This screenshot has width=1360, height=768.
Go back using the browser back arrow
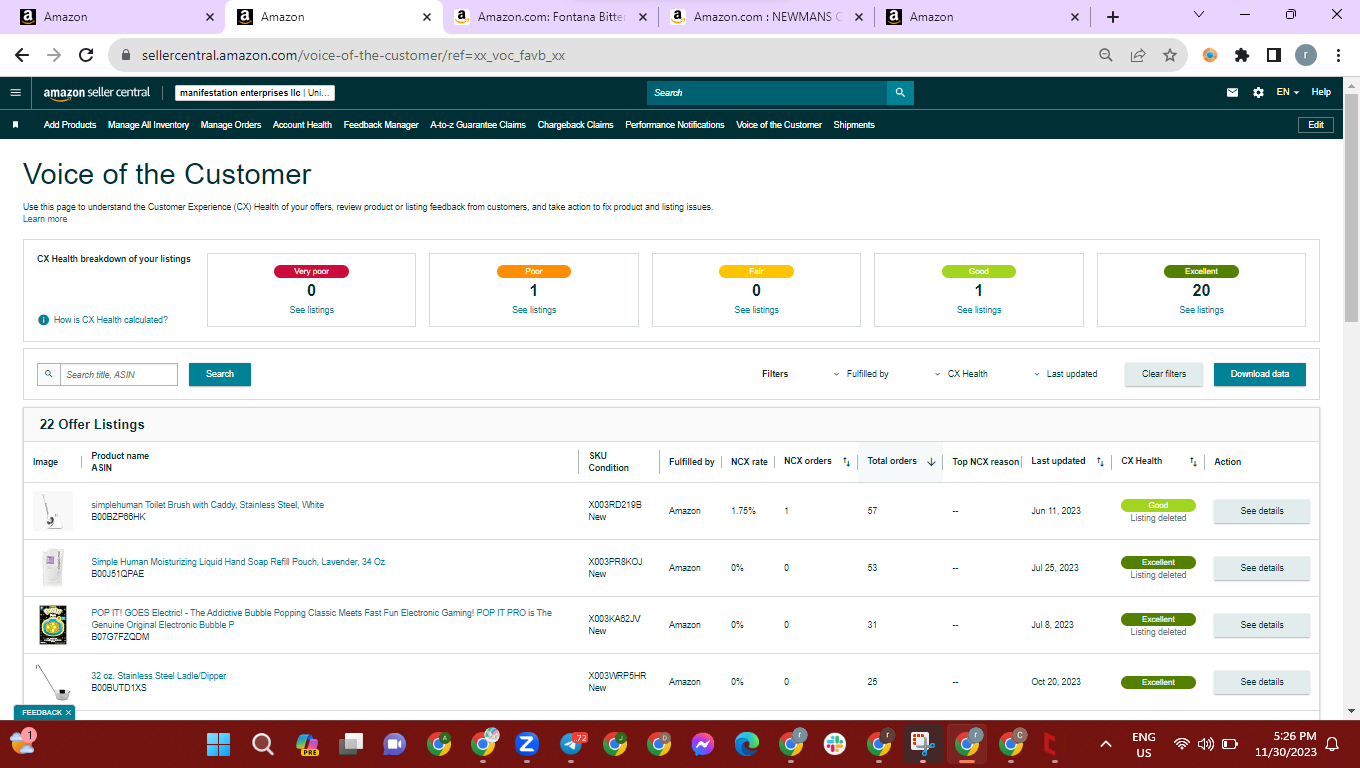pos(22,55)
